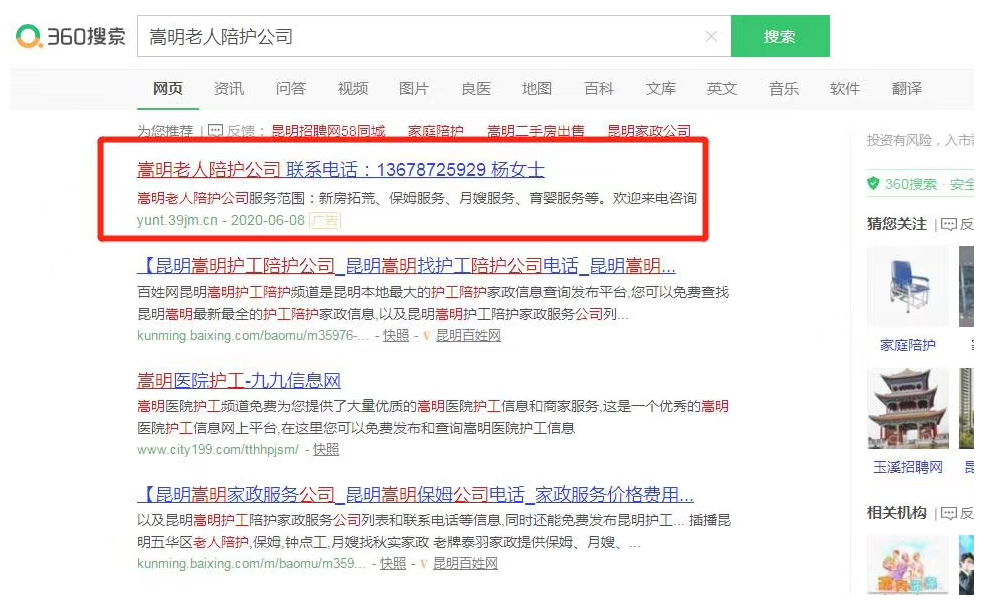Open suggested search 昆明家政公司
The height and width of the screenshot is (607, 990).
(x=649, y=131)
